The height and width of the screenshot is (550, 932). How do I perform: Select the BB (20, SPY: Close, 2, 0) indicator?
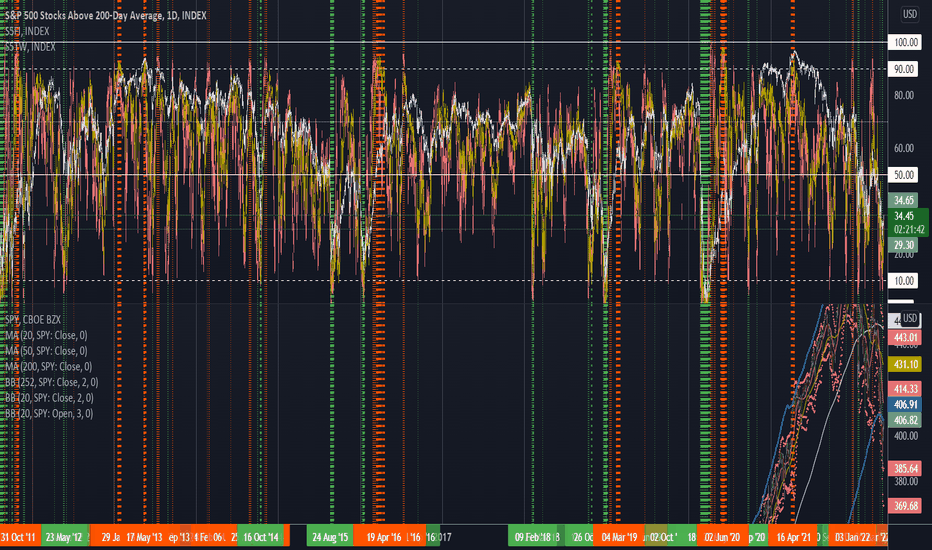click(x=49, y=398)
